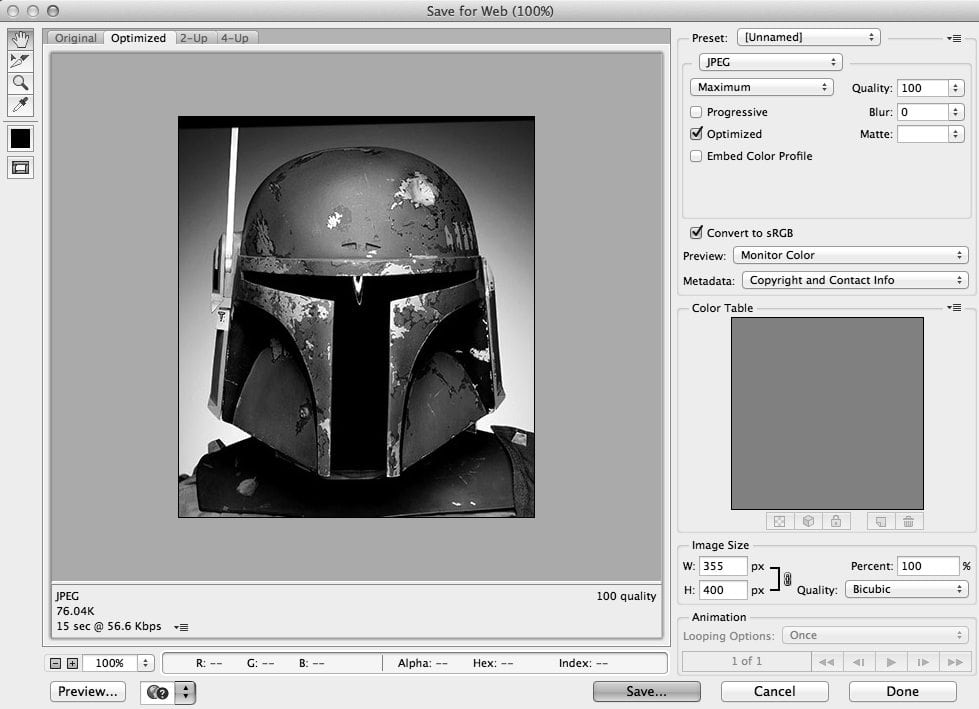Click the browser preview icon
This screenshot has width=979, height=709.
(x=158, y=692)
